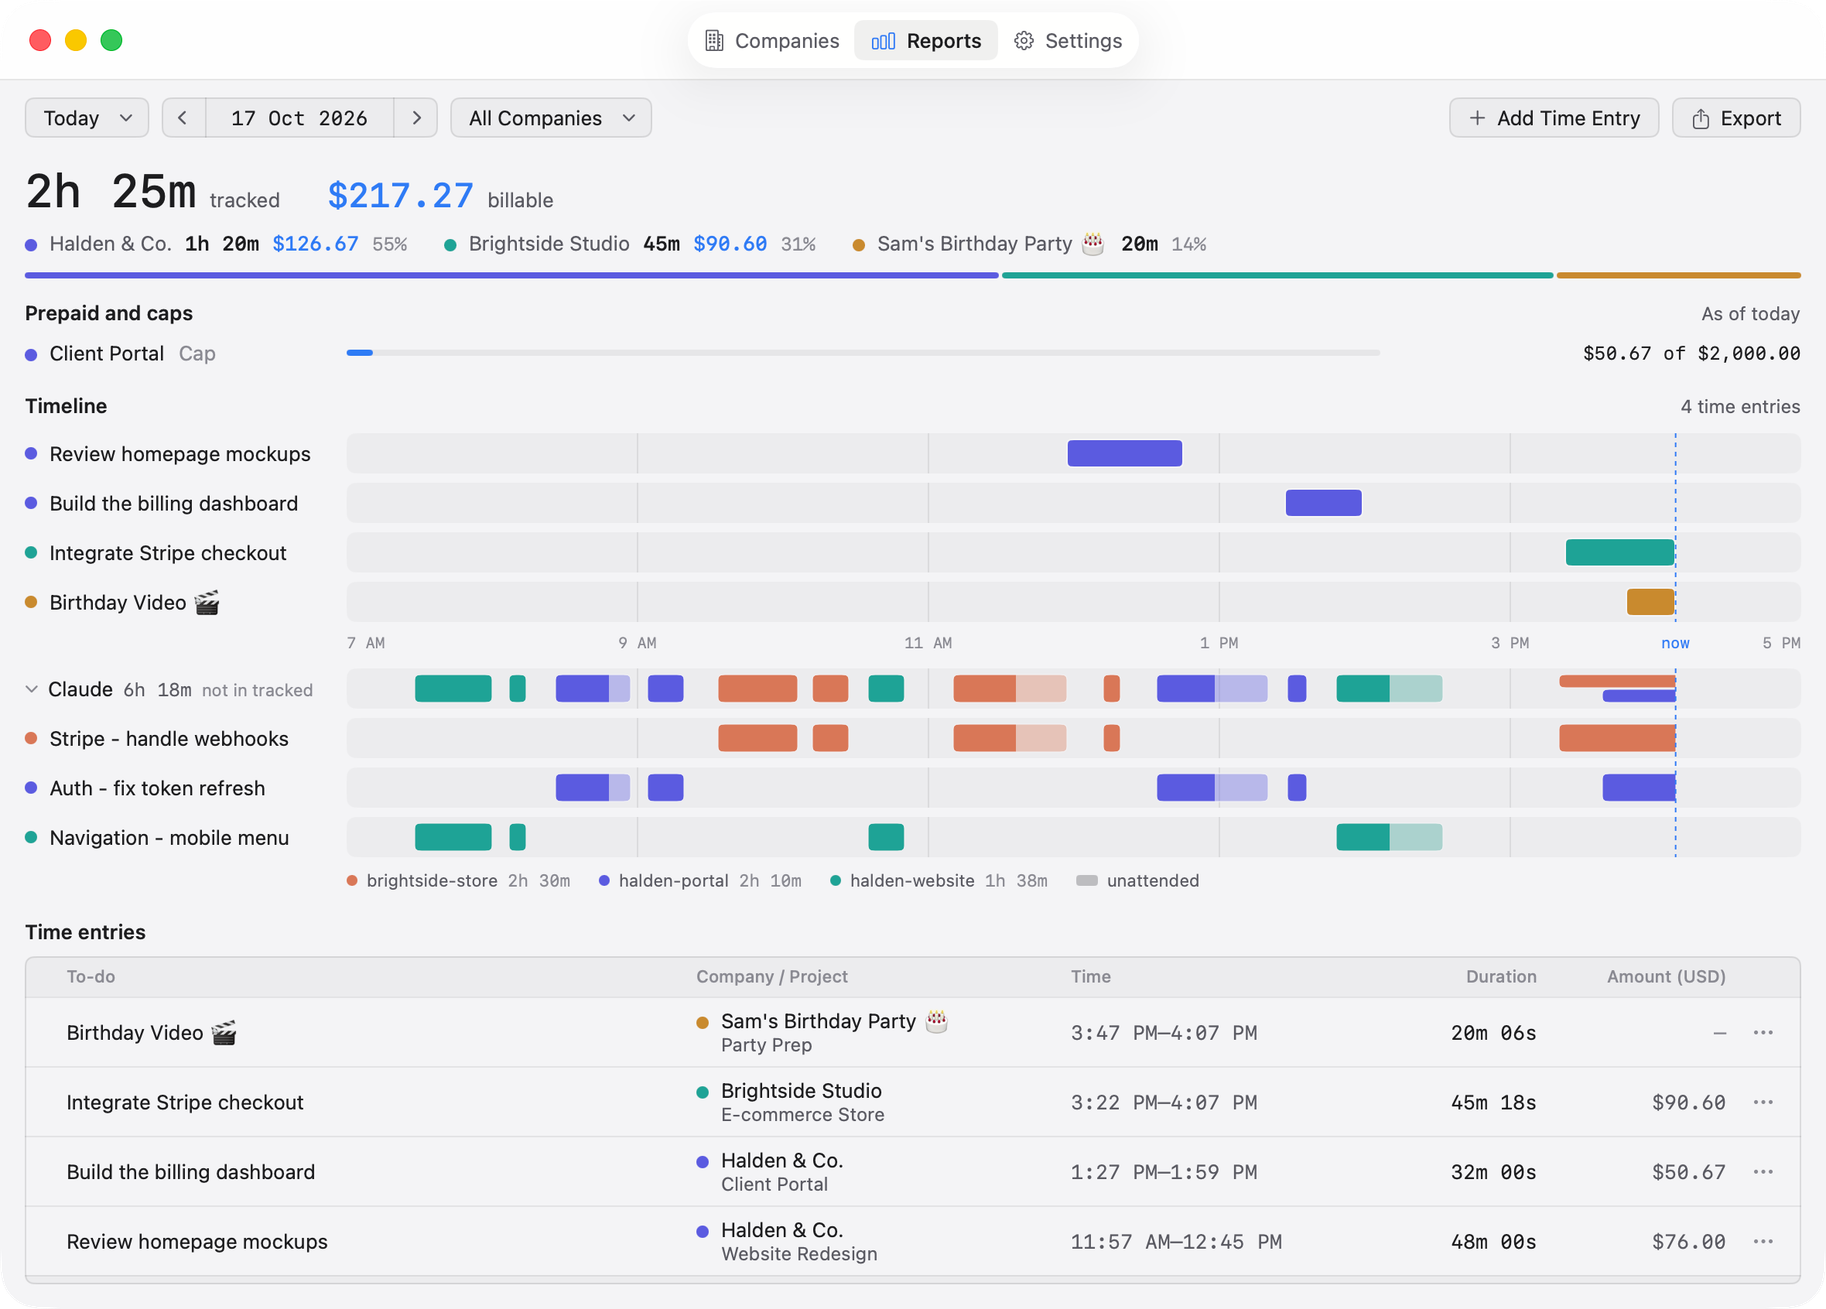Open the Companies tab
Screen dimensions: 1826x1309
pyautogui.click(x=771, y=41)
